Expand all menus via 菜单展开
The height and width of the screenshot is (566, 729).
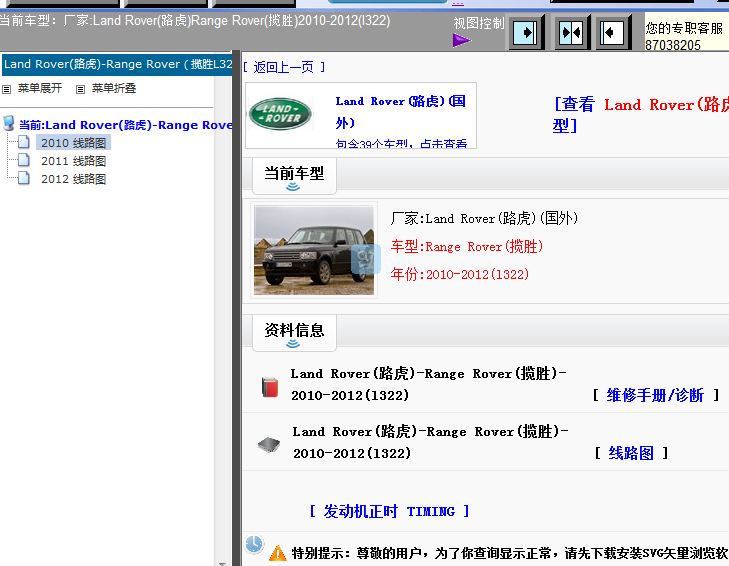click(x=40, y=88)
